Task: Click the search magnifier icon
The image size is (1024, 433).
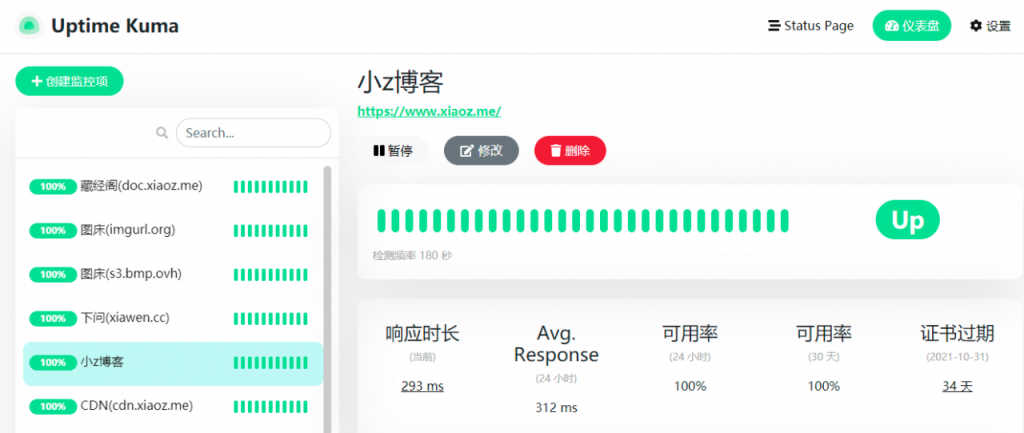Action: (162, 133)
